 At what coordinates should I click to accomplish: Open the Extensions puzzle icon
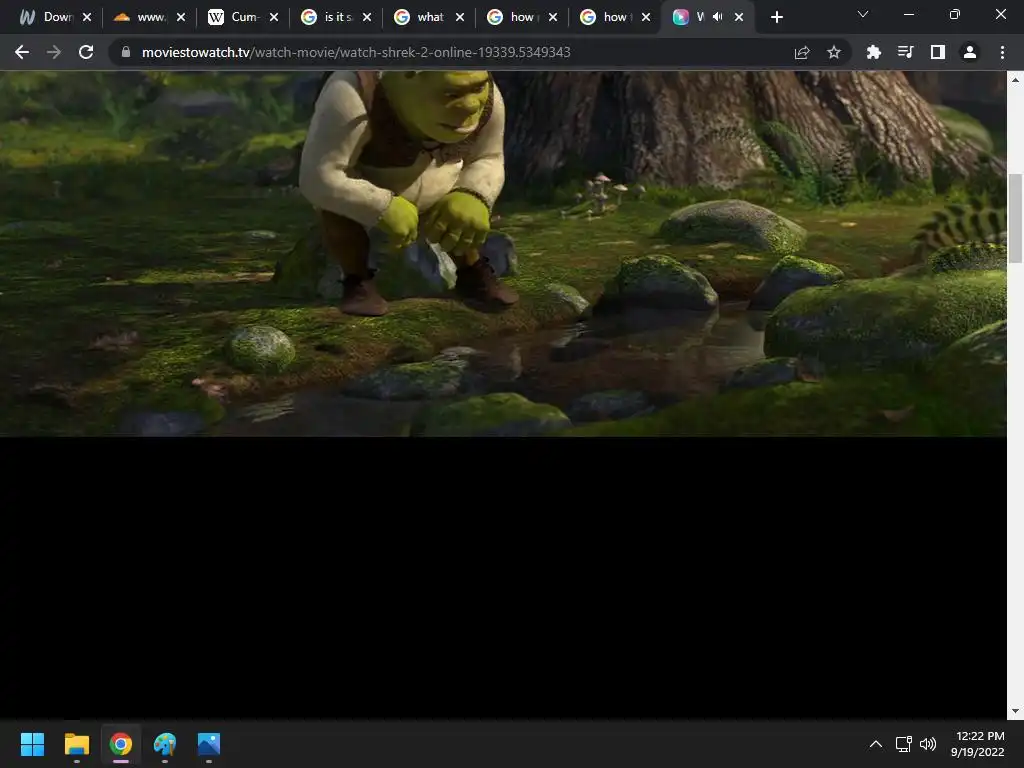pos(873,52)
